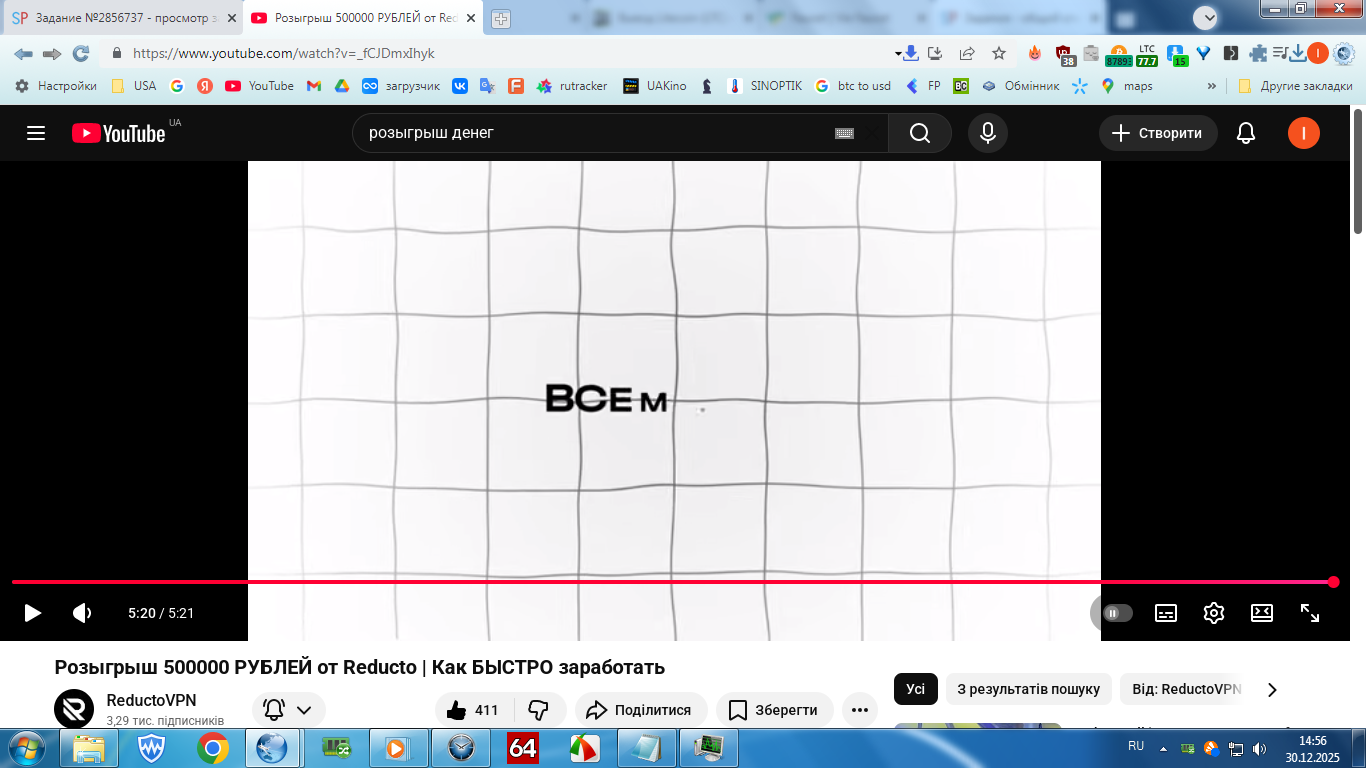This screenshot has height=768, width=1366.
Task: Open the LTC price extension
Action: point(1147,54)
